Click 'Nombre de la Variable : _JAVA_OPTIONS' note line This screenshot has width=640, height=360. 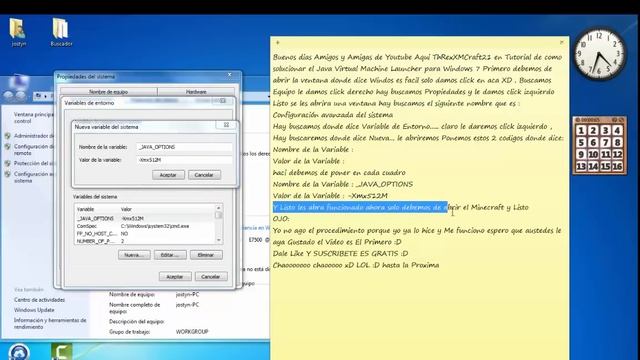click(343, 184)
